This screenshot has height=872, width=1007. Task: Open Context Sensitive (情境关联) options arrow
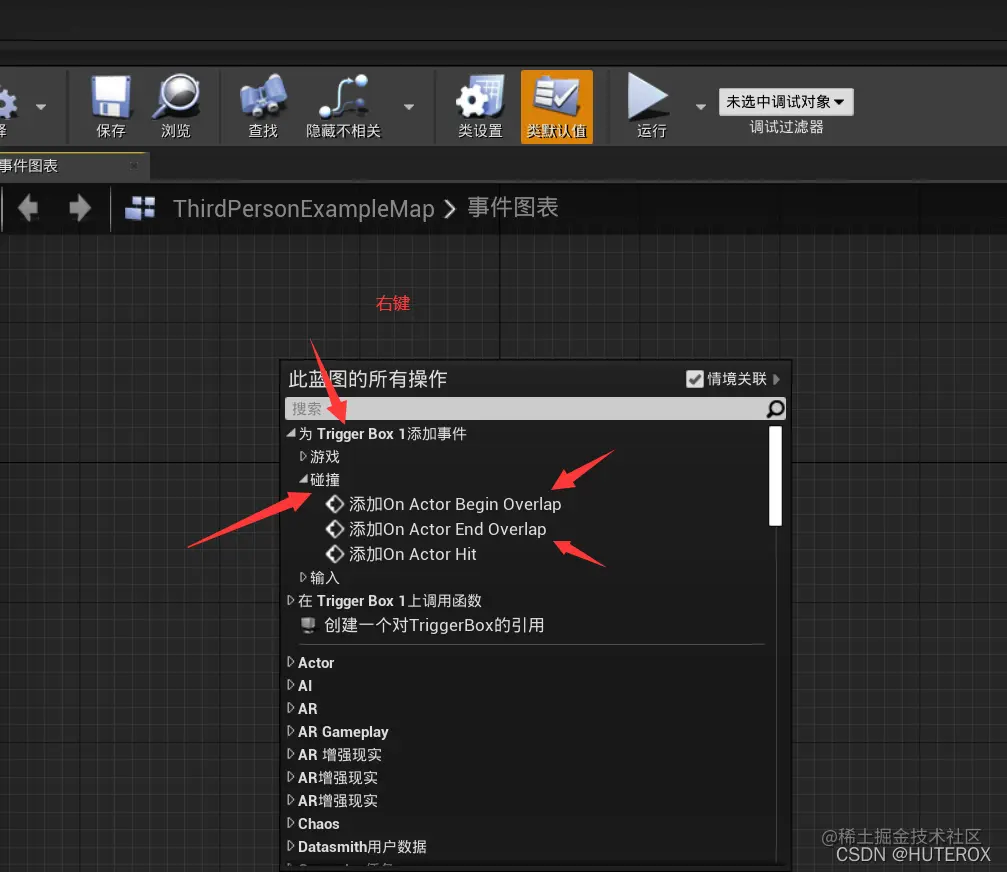tap(776, 379)
